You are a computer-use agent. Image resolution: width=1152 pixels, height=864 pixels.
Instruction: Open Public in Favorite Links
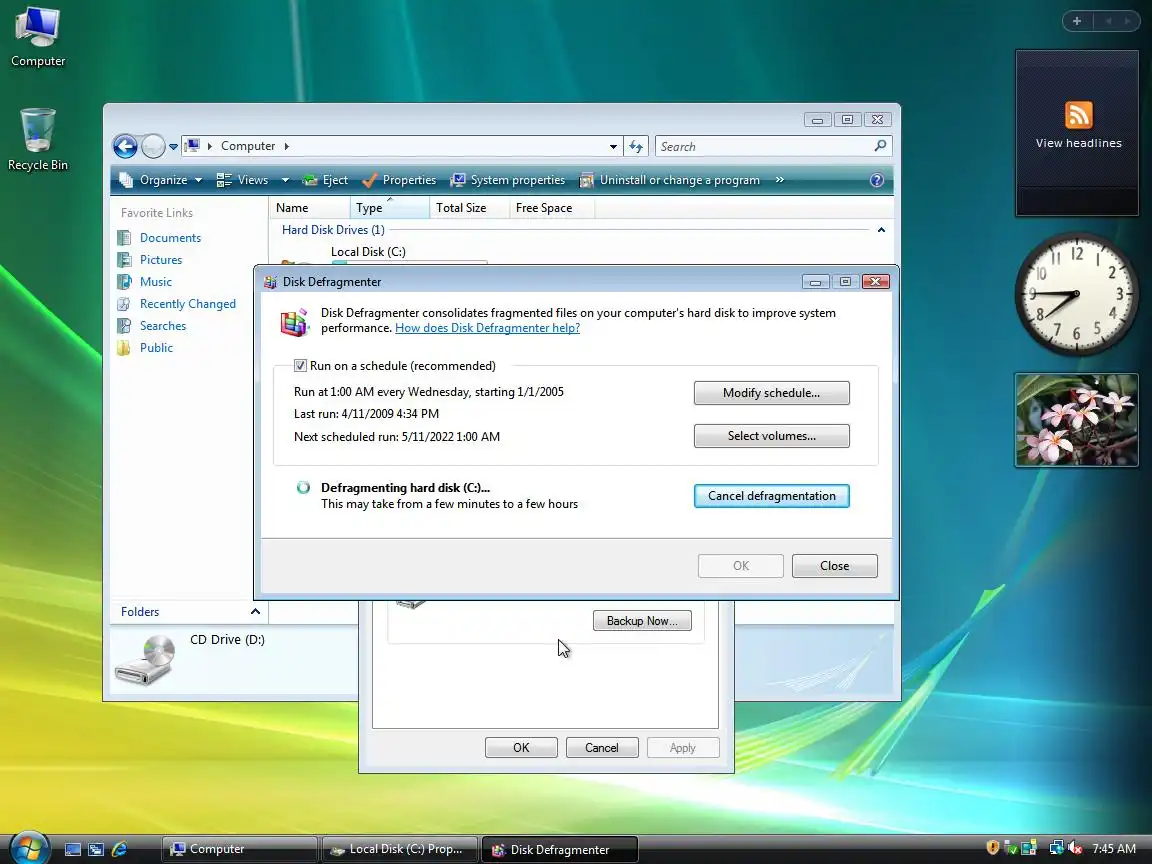click(145, 348)
